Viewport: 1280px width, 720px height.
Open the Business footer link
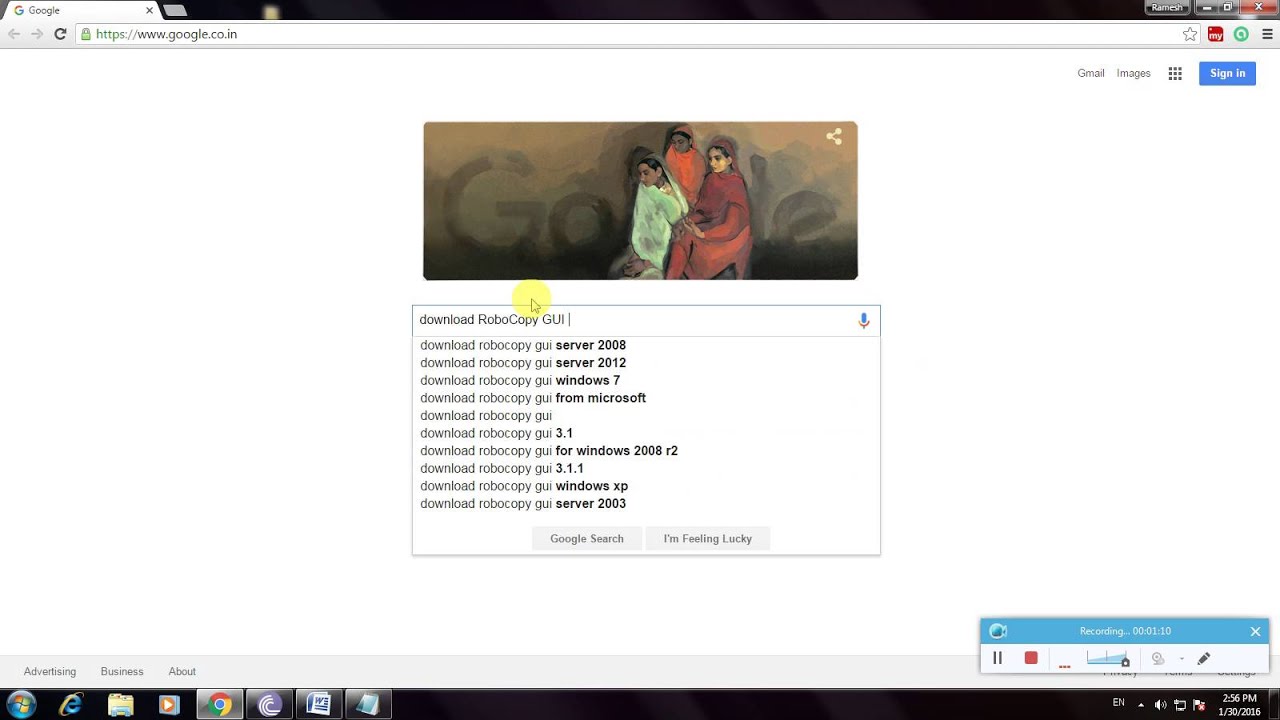click(122, 672)
